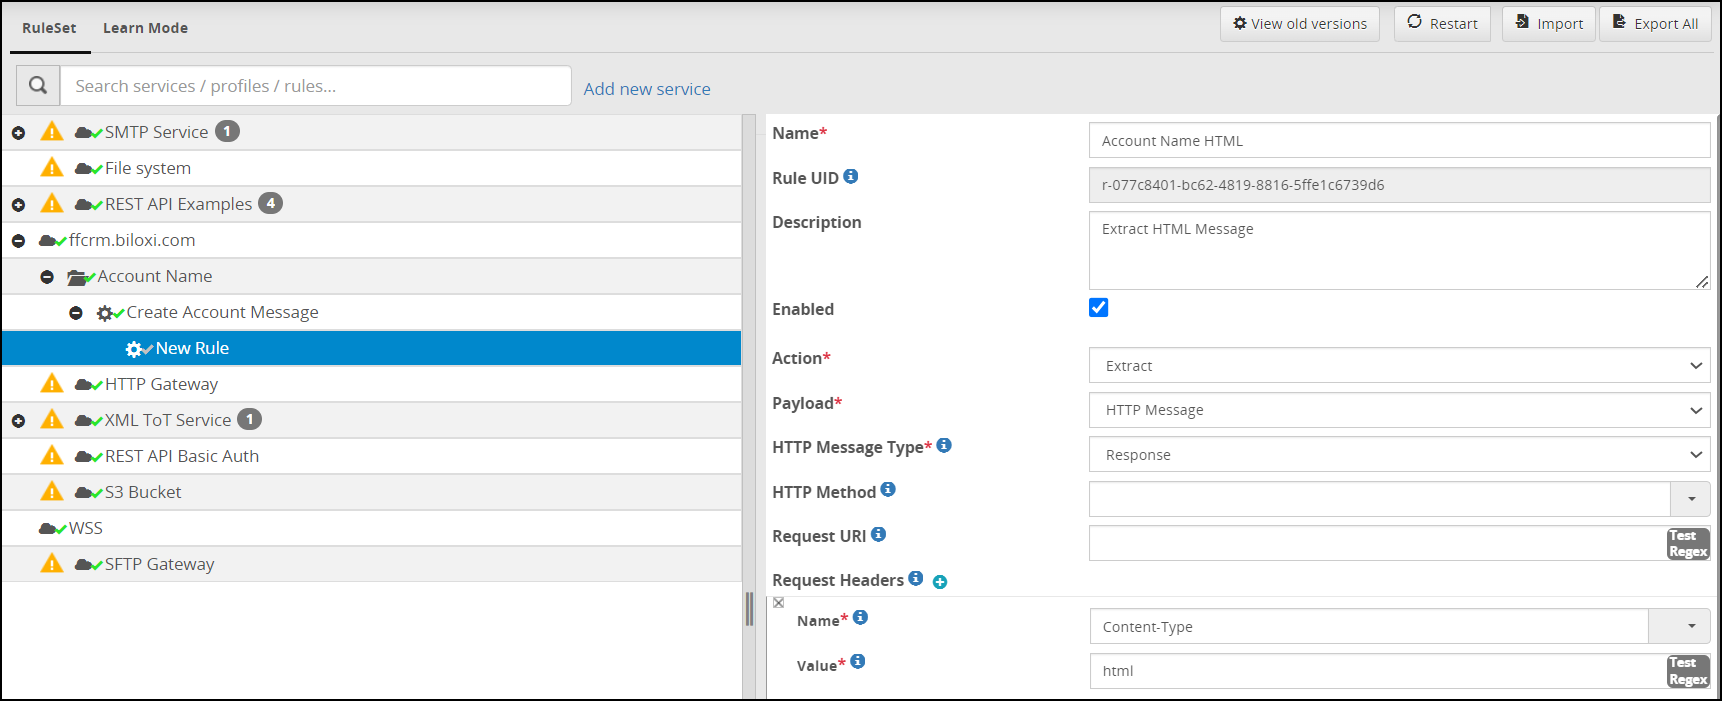Click info icon next to Request URI
This screenshot has width=1722, height=701.
pos(878,534)
